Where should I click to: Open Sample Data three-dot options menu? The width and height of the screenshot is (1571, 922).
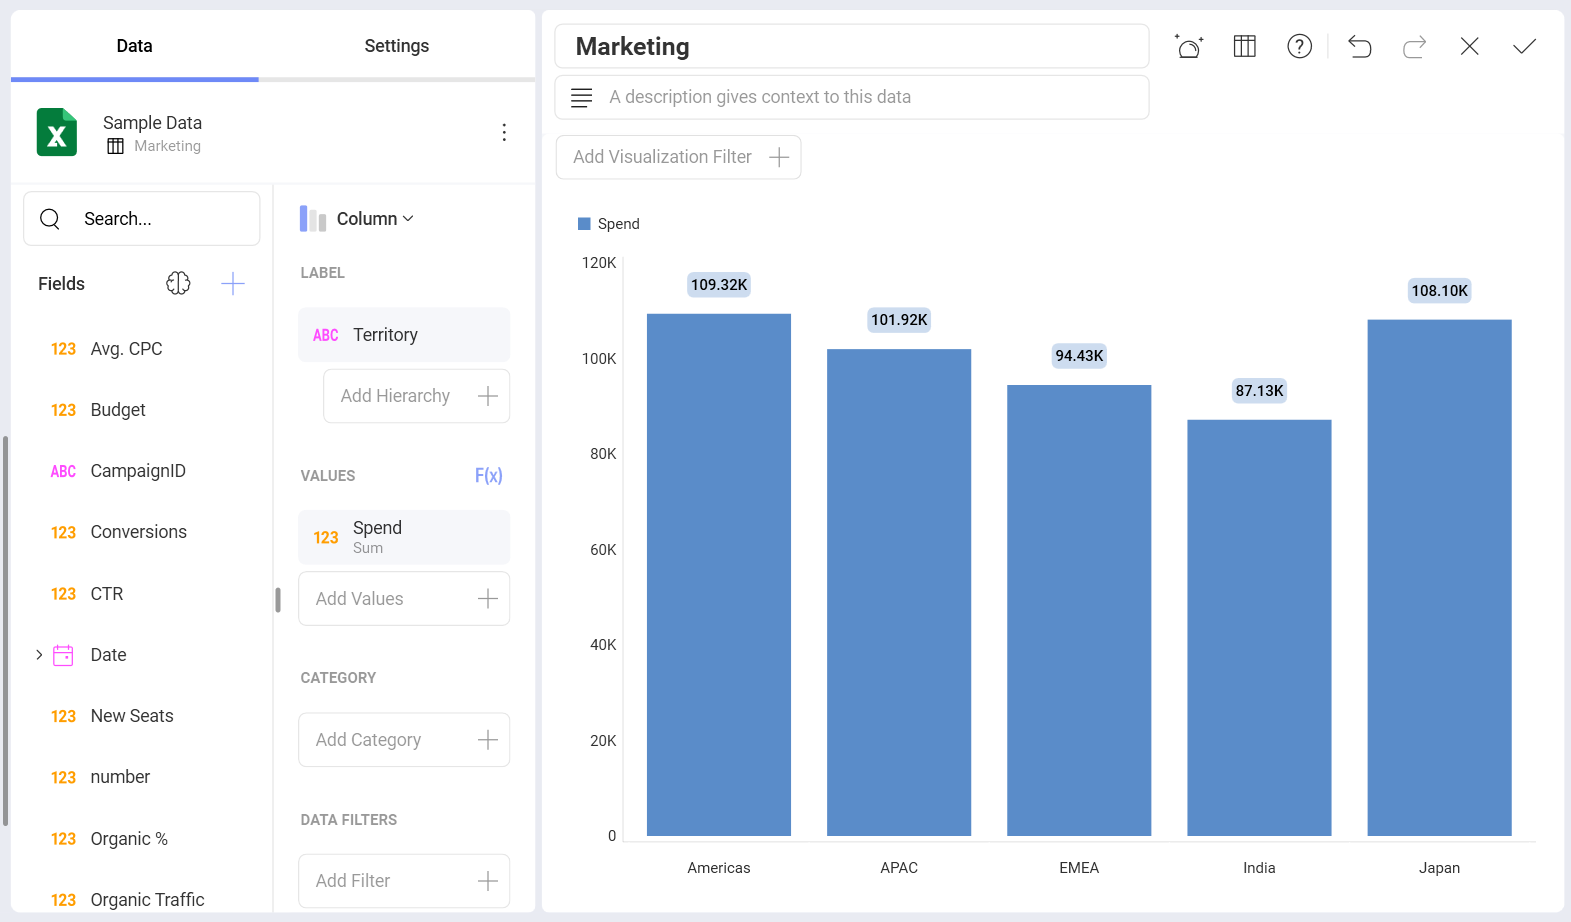click(504, 132)
